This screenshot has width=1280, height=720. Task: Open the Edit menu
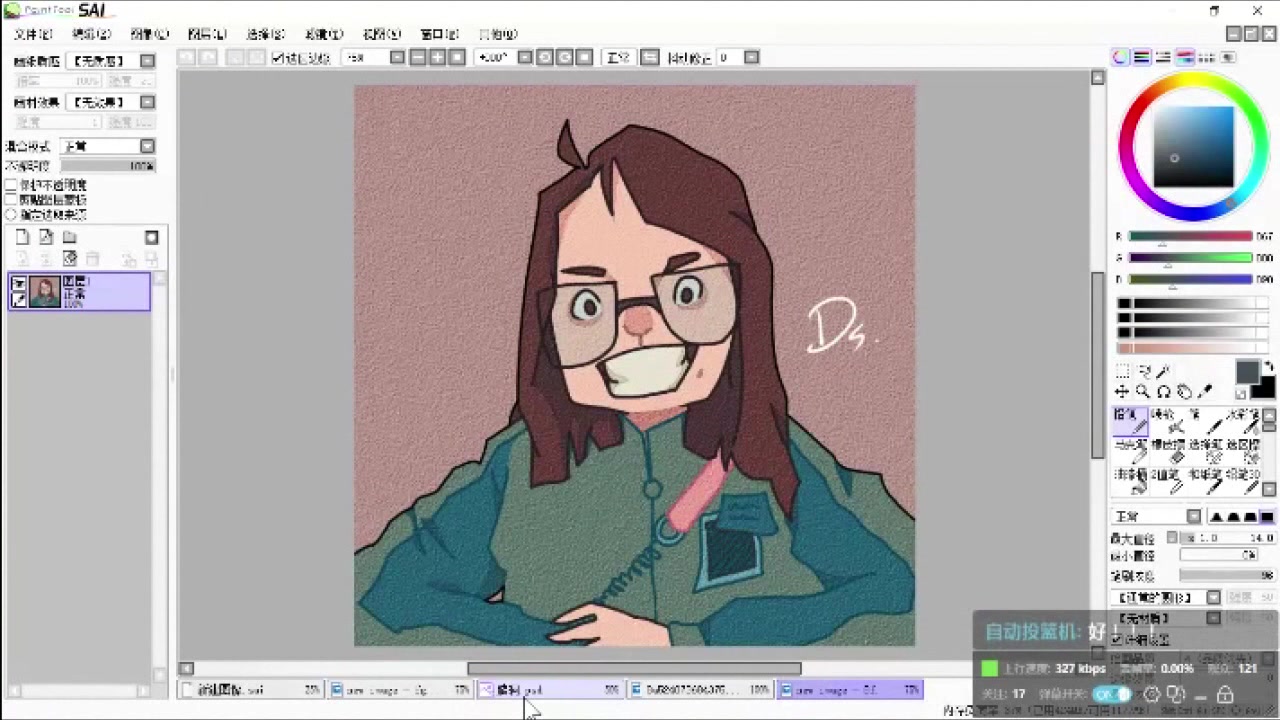pos(91,34)
